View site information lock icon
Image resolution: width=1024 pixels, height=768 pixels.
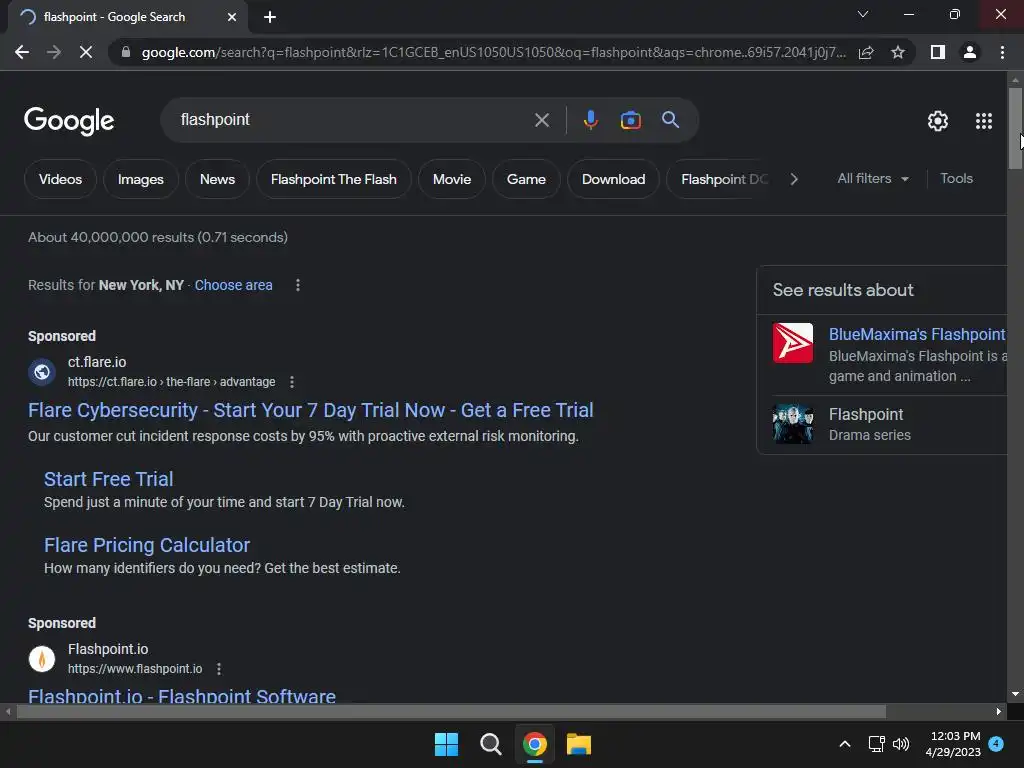(x=126, y=52)
